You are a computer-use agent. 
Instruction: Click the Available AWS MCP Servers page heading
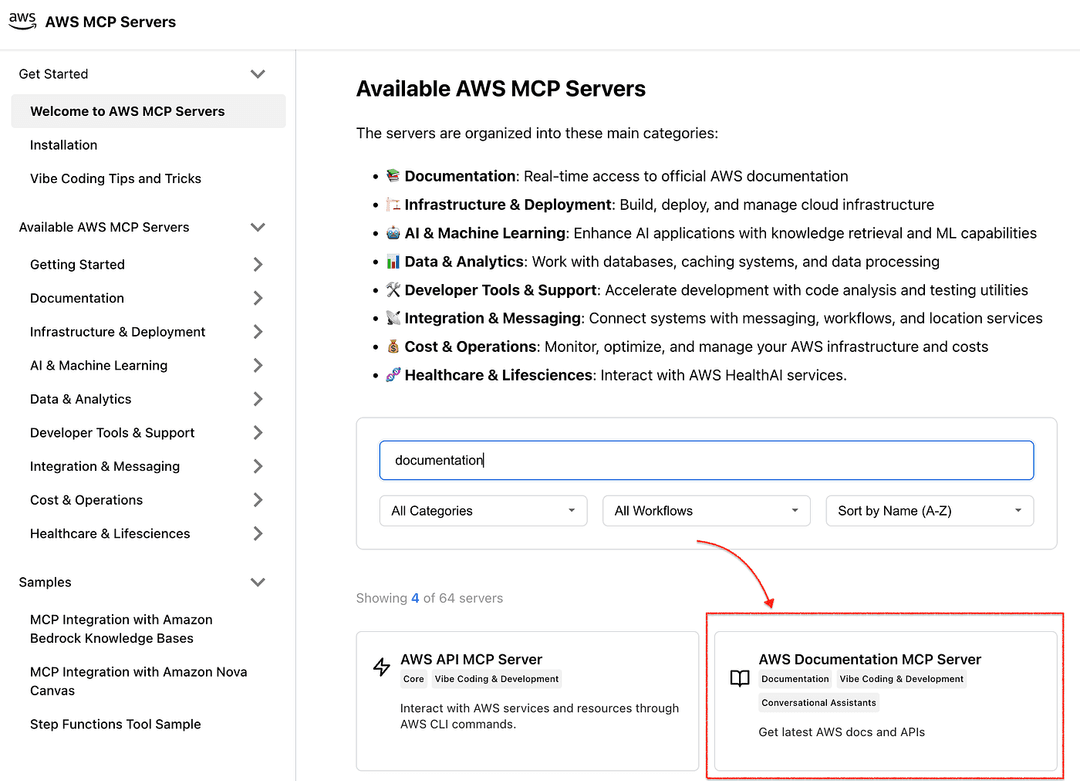[x=501, y=89]
